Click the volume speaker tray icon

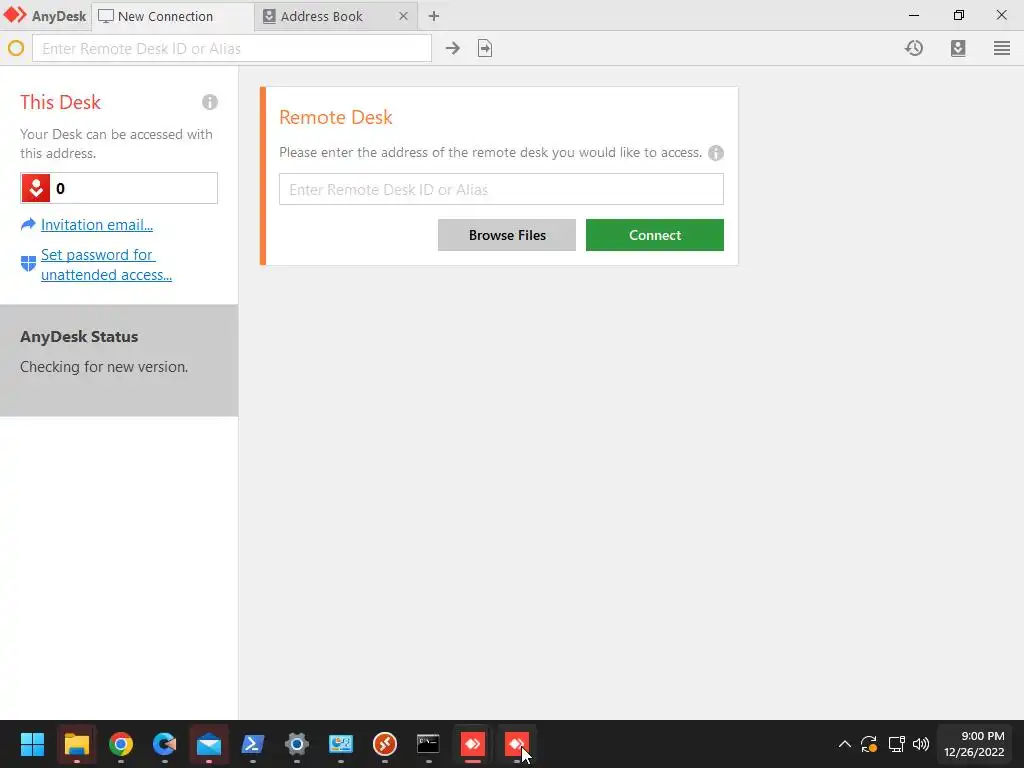(x=921, y=744)
